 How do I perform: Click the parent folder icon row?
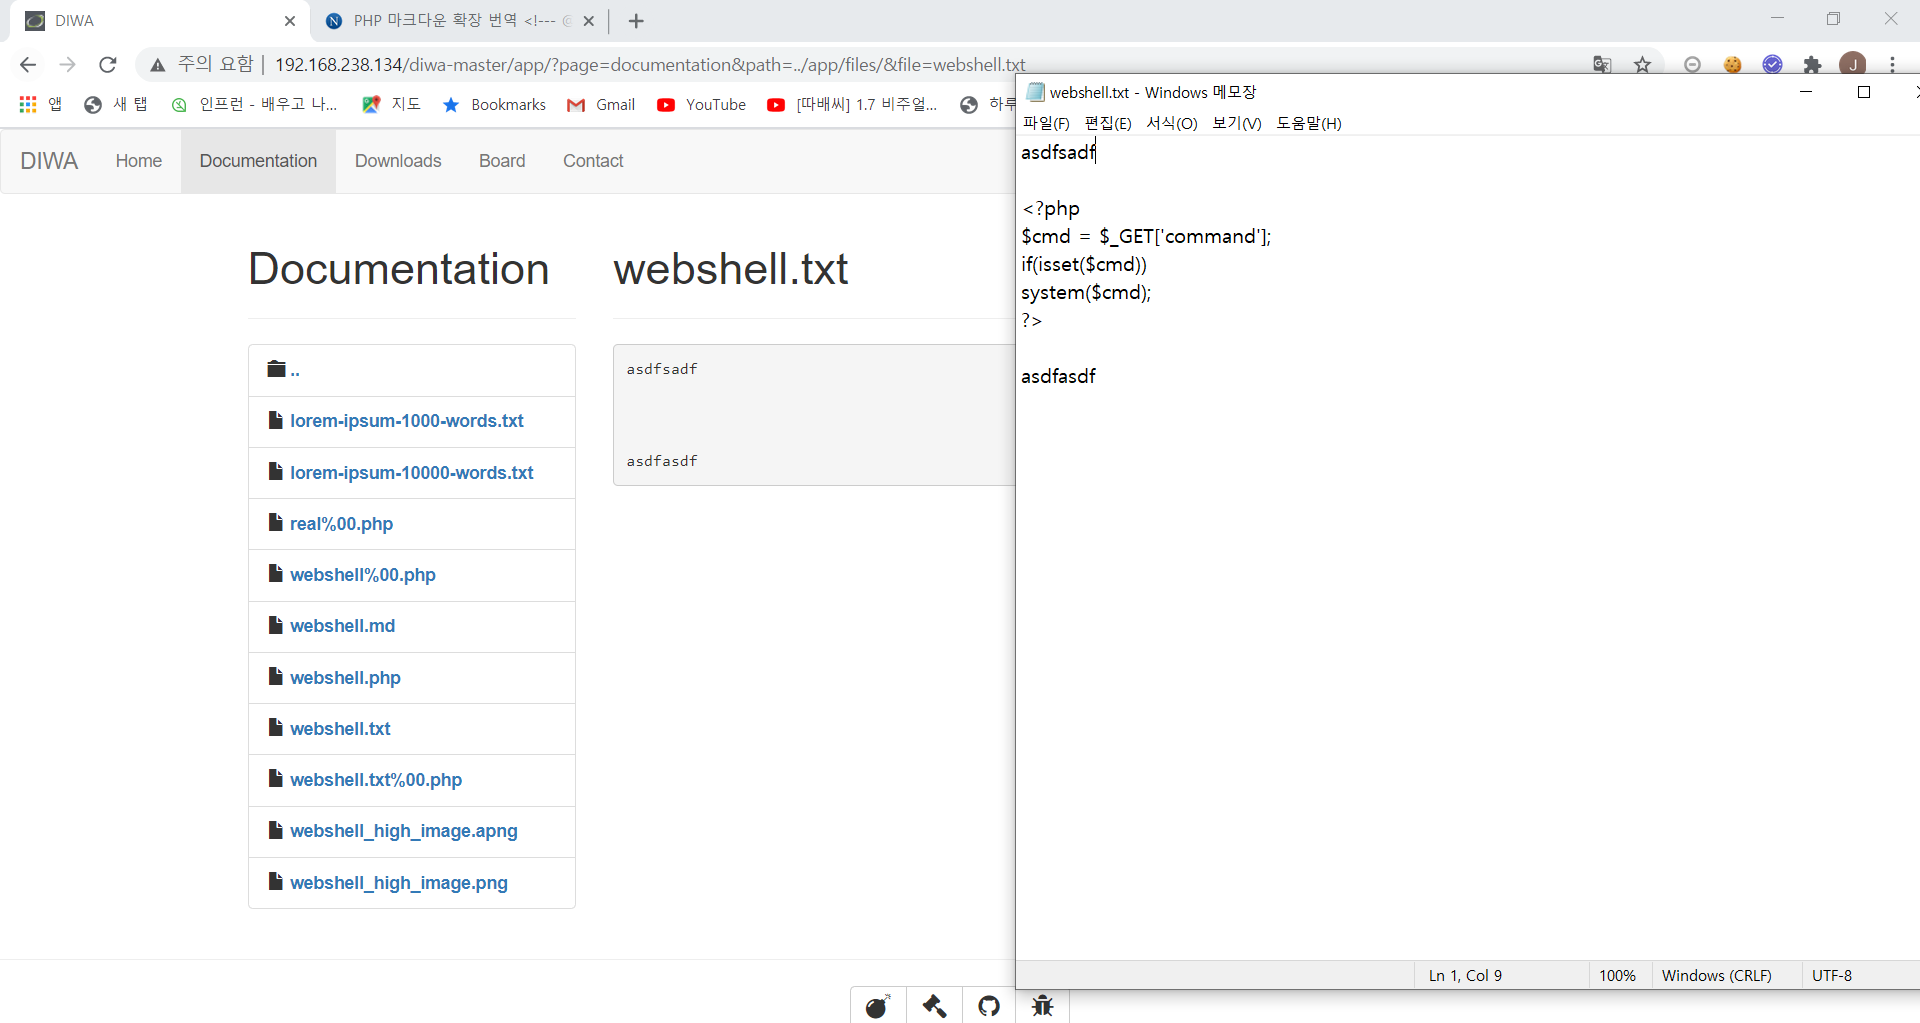click(412, 370)
